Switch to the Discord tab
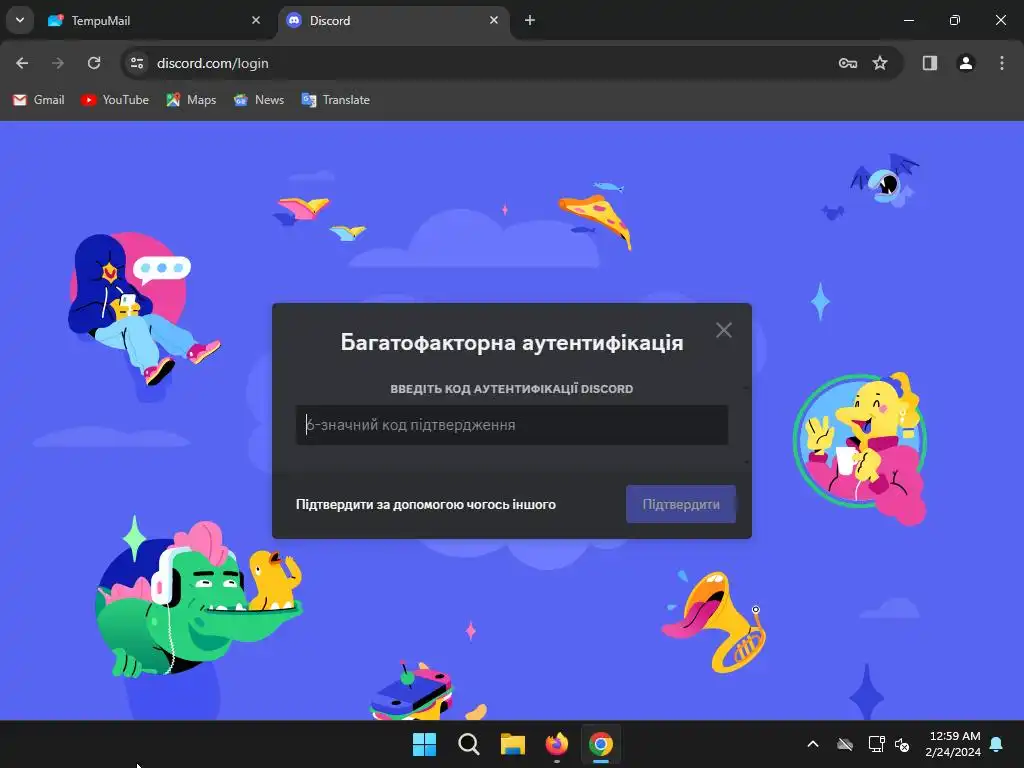Screen dimensions: 1024x768 [392, 21]
